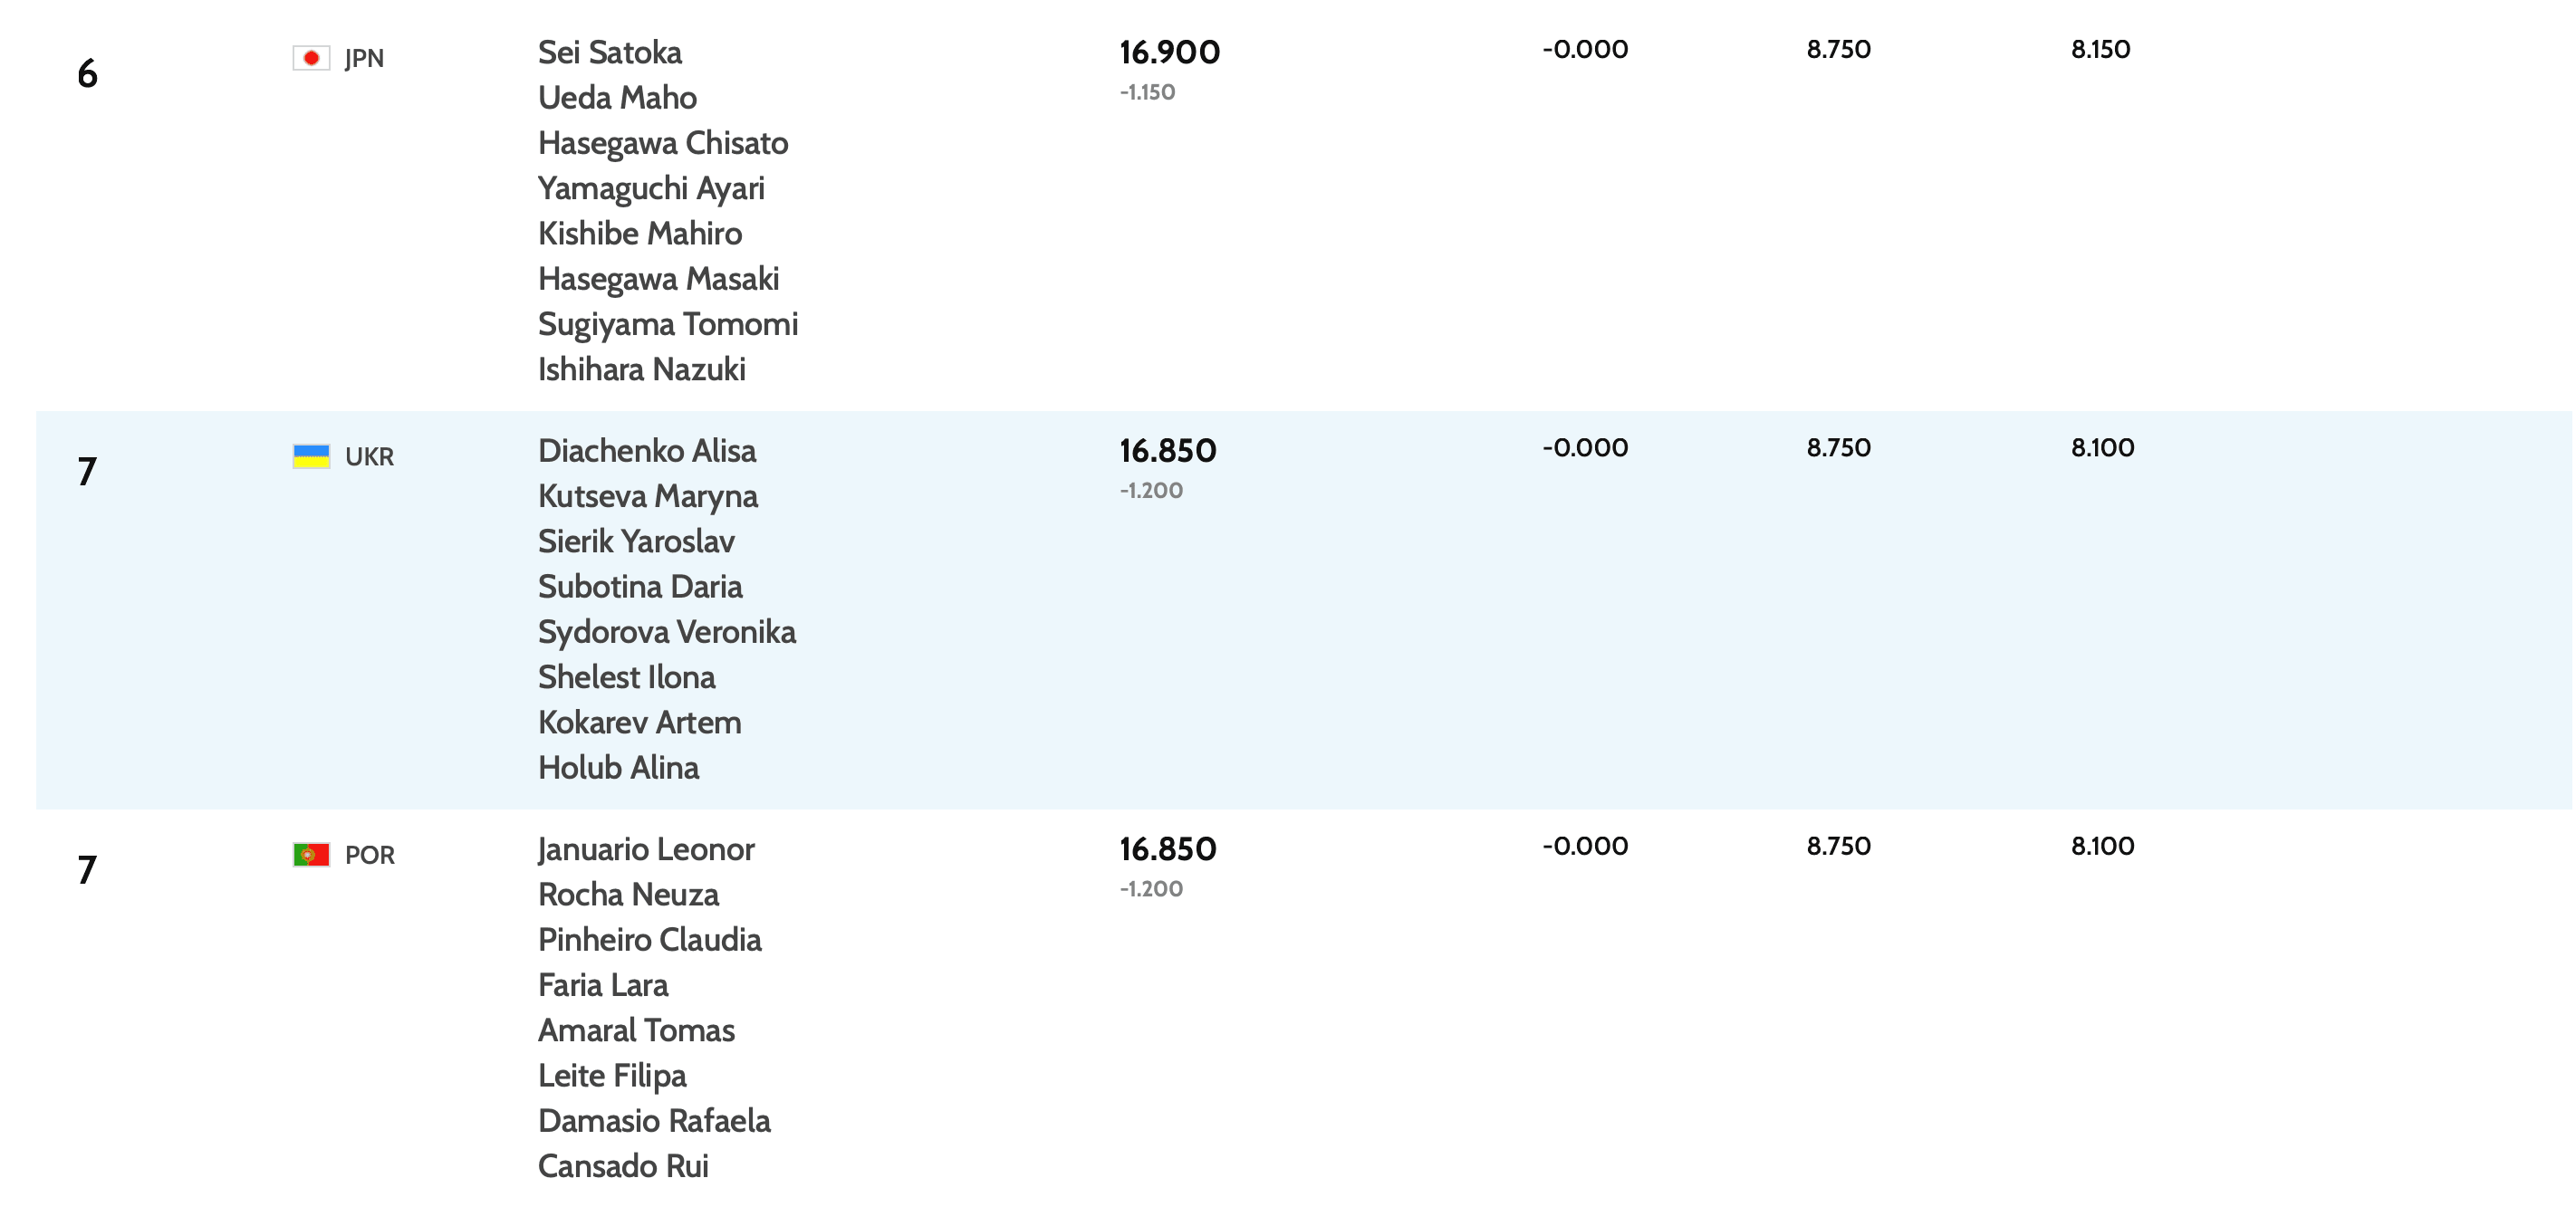The image size is (2576, 1226).
Task: Click Japan's 8.150 score value
Action: tap(2100, 49)
